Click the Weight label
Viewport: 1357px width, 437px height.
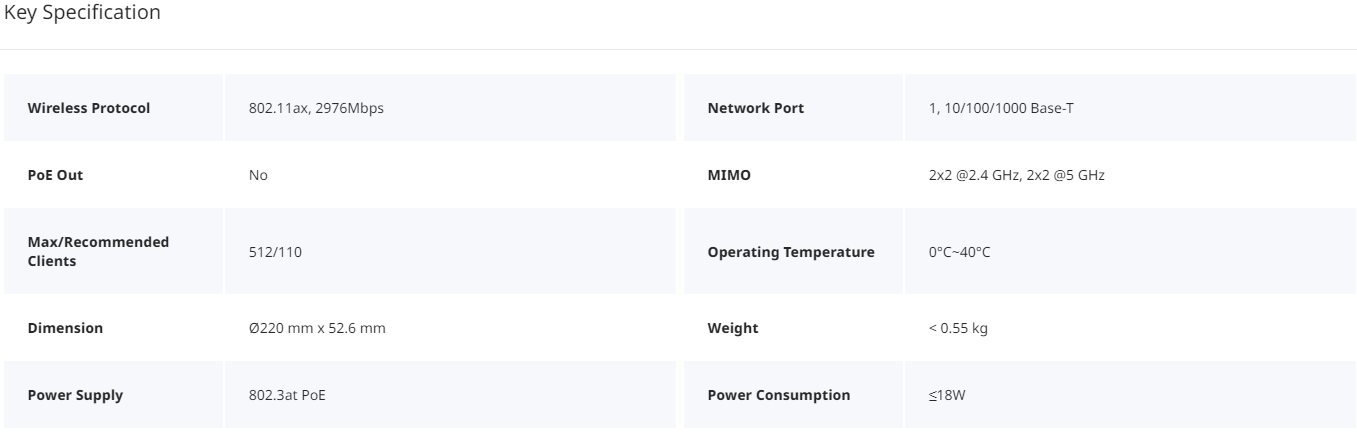[x=732, y=328]
